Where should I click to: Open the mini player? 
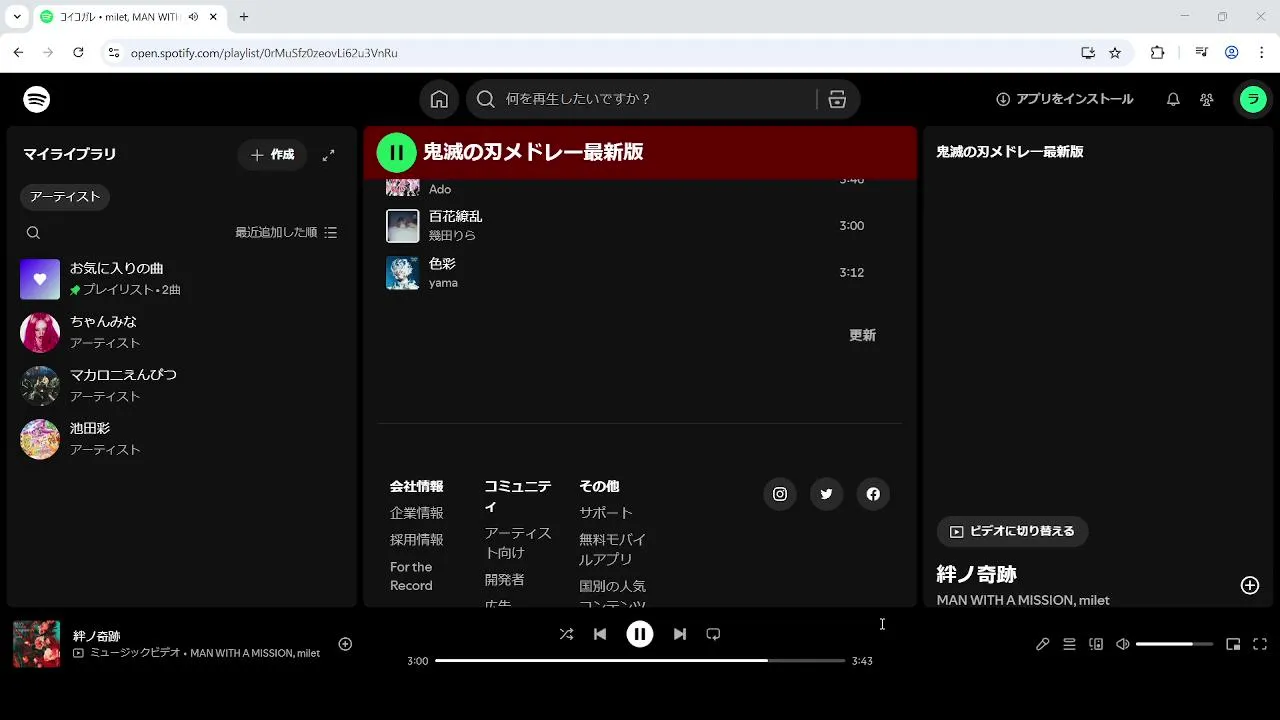click(x=1233, y=644)
